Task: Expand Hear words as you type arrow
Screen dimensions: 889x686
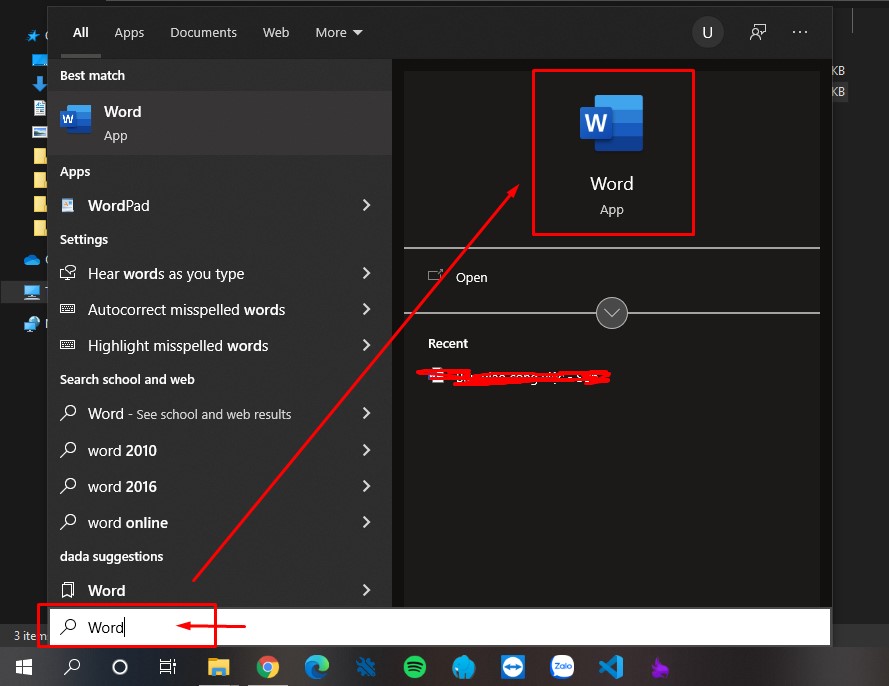Action: [366, 273]
